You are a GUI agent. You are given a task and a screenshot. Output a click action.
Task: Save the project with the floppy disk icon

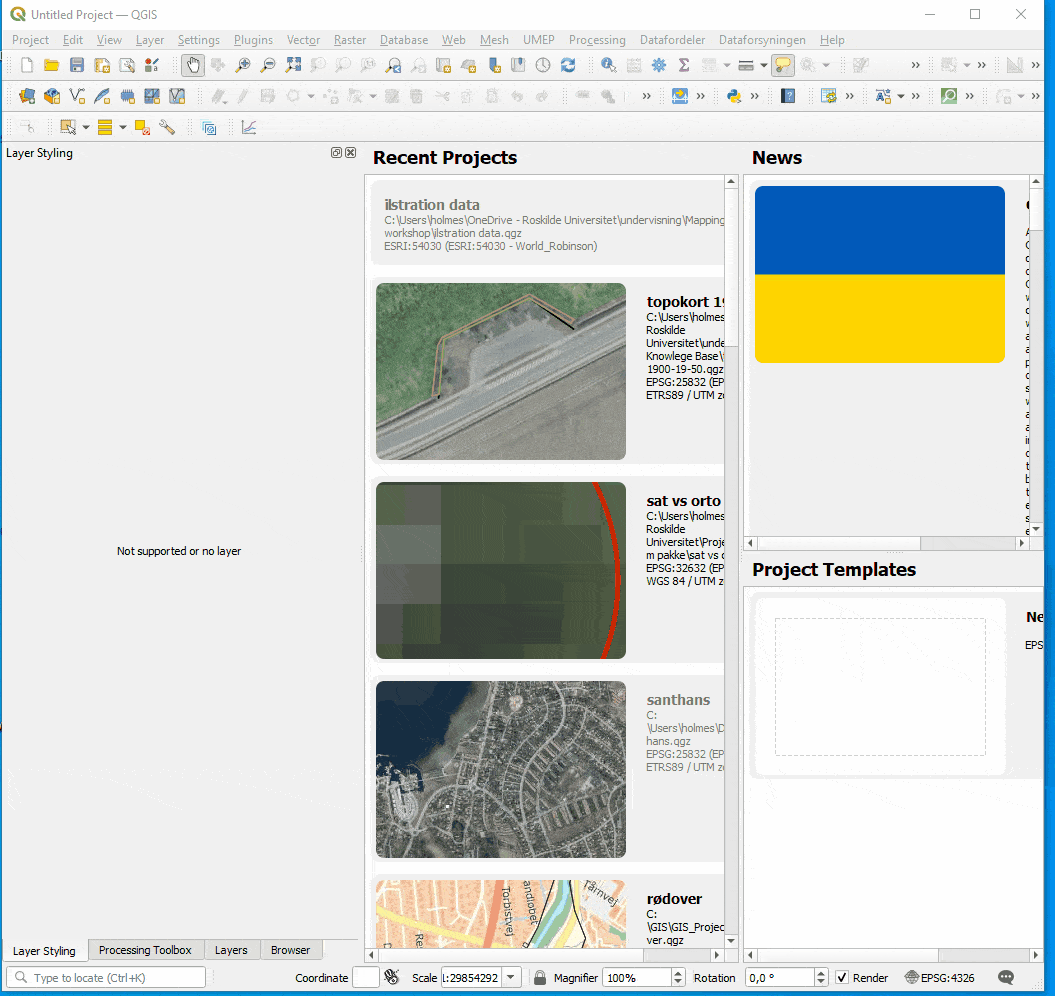[x=77, y=65]
